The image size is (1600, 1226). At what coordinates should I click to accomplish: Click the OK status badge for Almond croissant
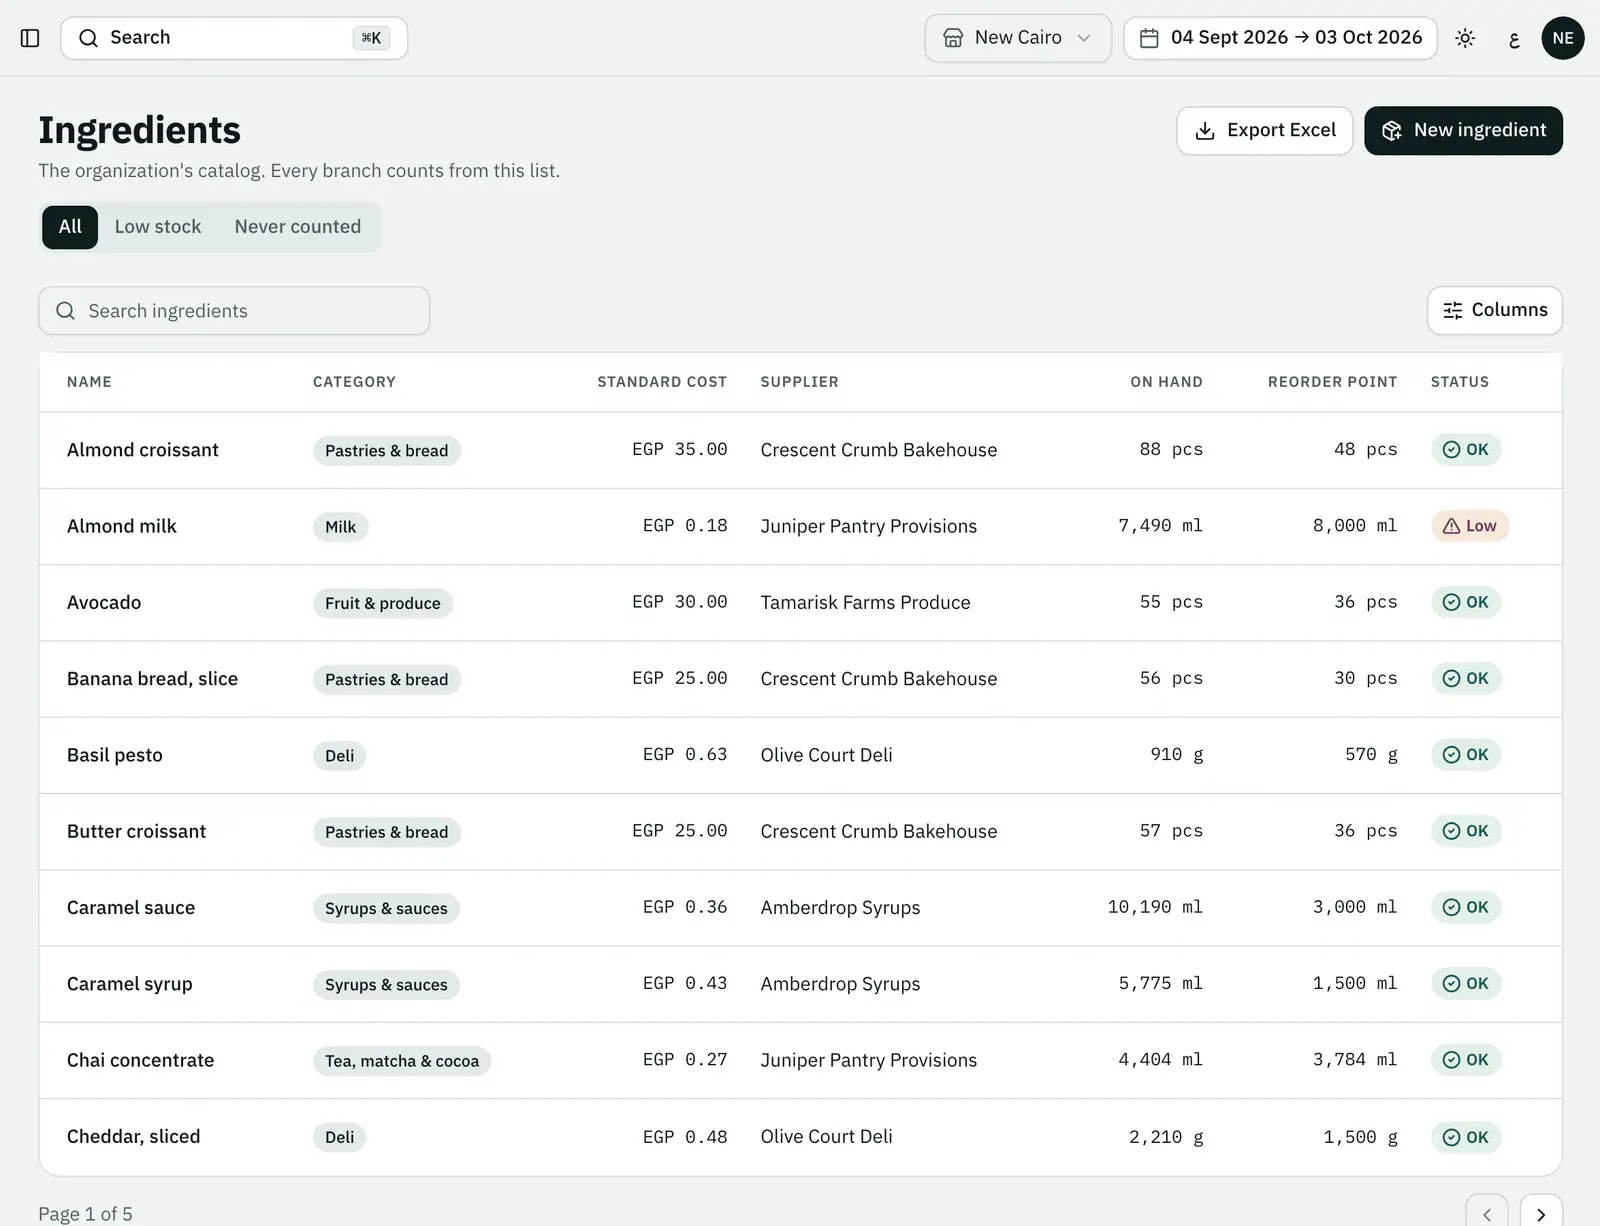[x=1466, y=450]
